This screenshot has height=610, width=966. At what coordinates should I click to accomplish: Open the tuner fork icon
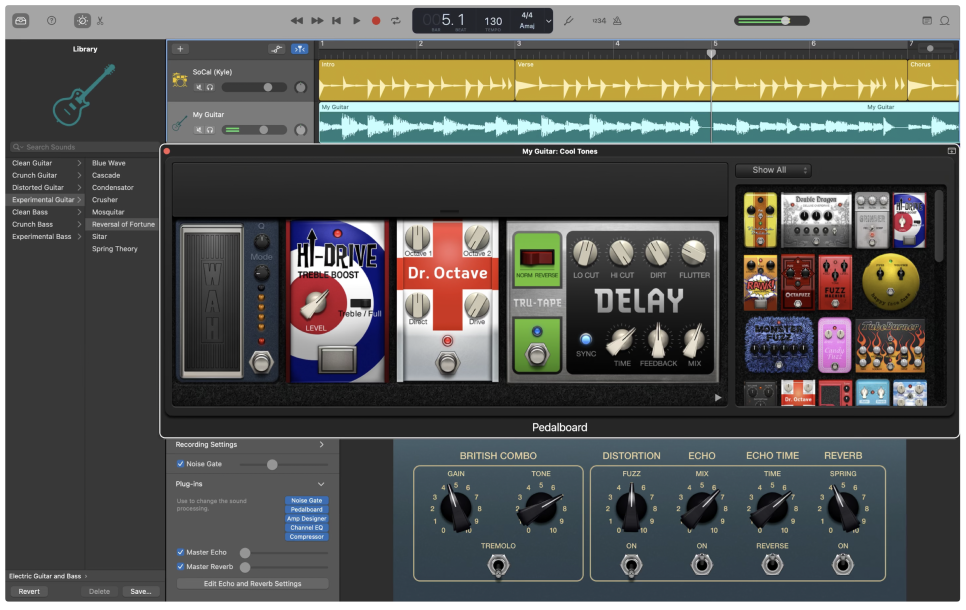coord(569,20)
